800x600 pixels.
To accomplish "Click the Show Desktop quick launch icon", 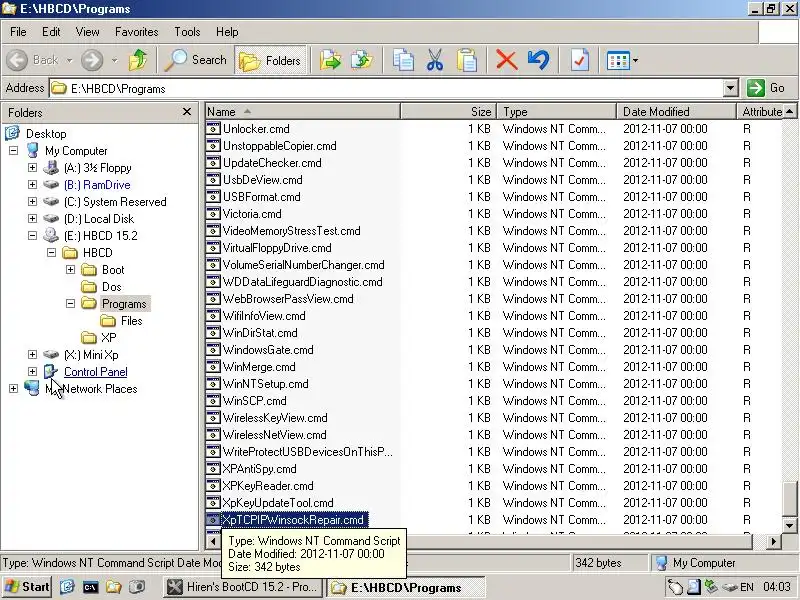I will 67,587.
